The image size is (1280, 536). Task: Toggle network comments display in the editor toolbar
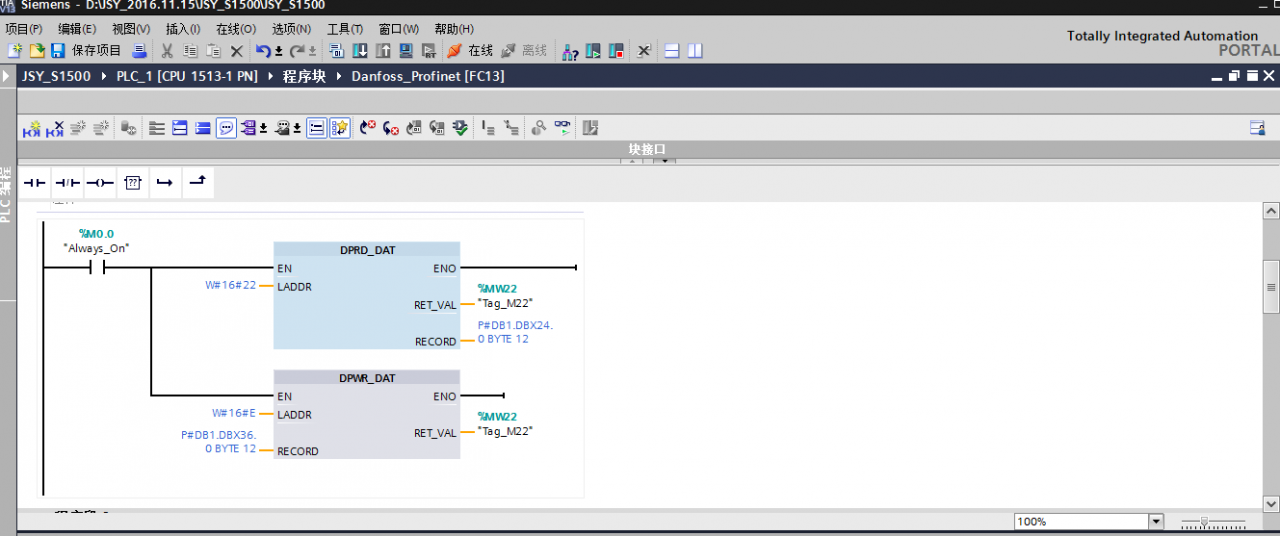(x=226, y=128)
